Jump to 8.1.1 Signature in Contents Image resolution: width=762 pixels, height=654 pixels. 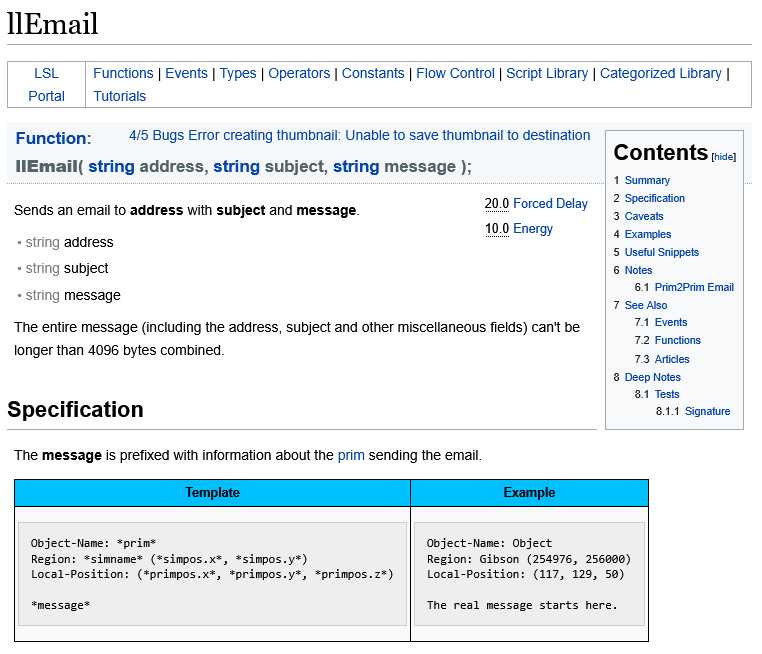707,411
